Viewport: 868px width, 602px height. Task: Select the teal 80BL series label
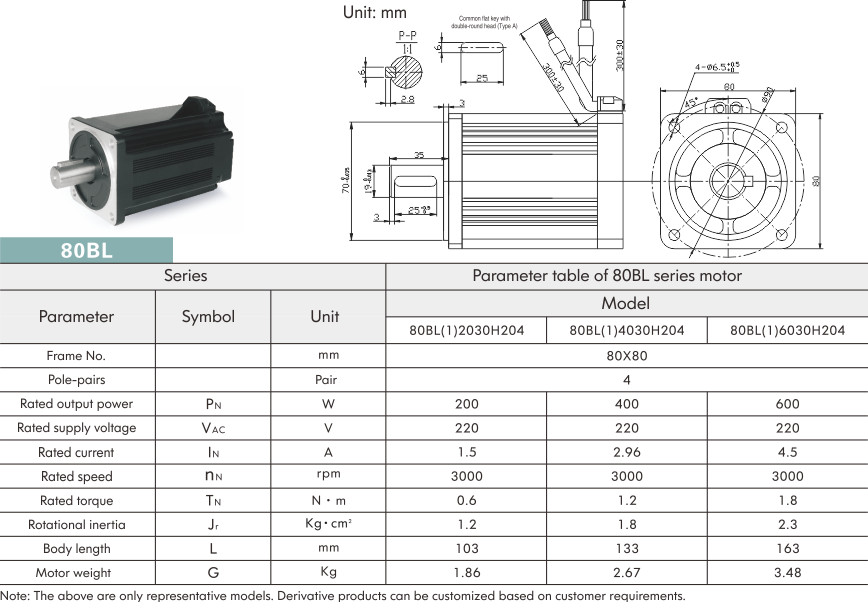[87, 250]
